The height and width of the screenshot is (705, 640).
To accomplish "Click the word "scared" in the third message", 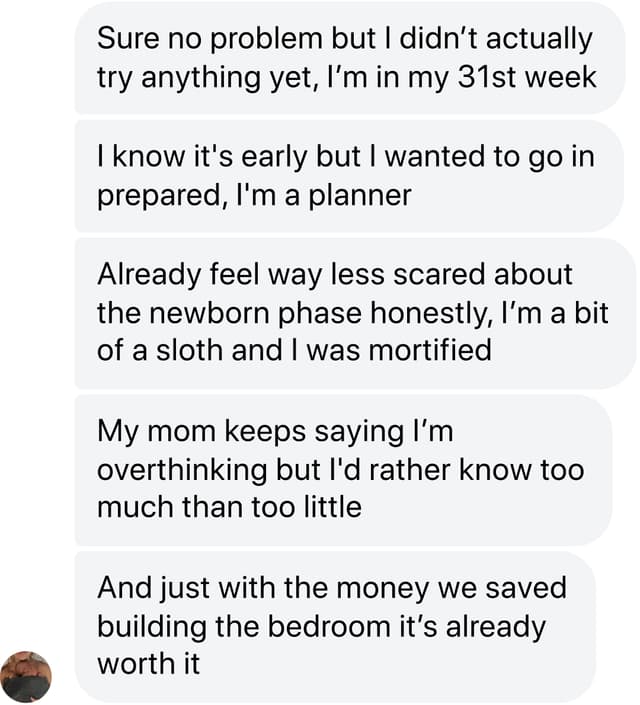I will click(459, 273).
